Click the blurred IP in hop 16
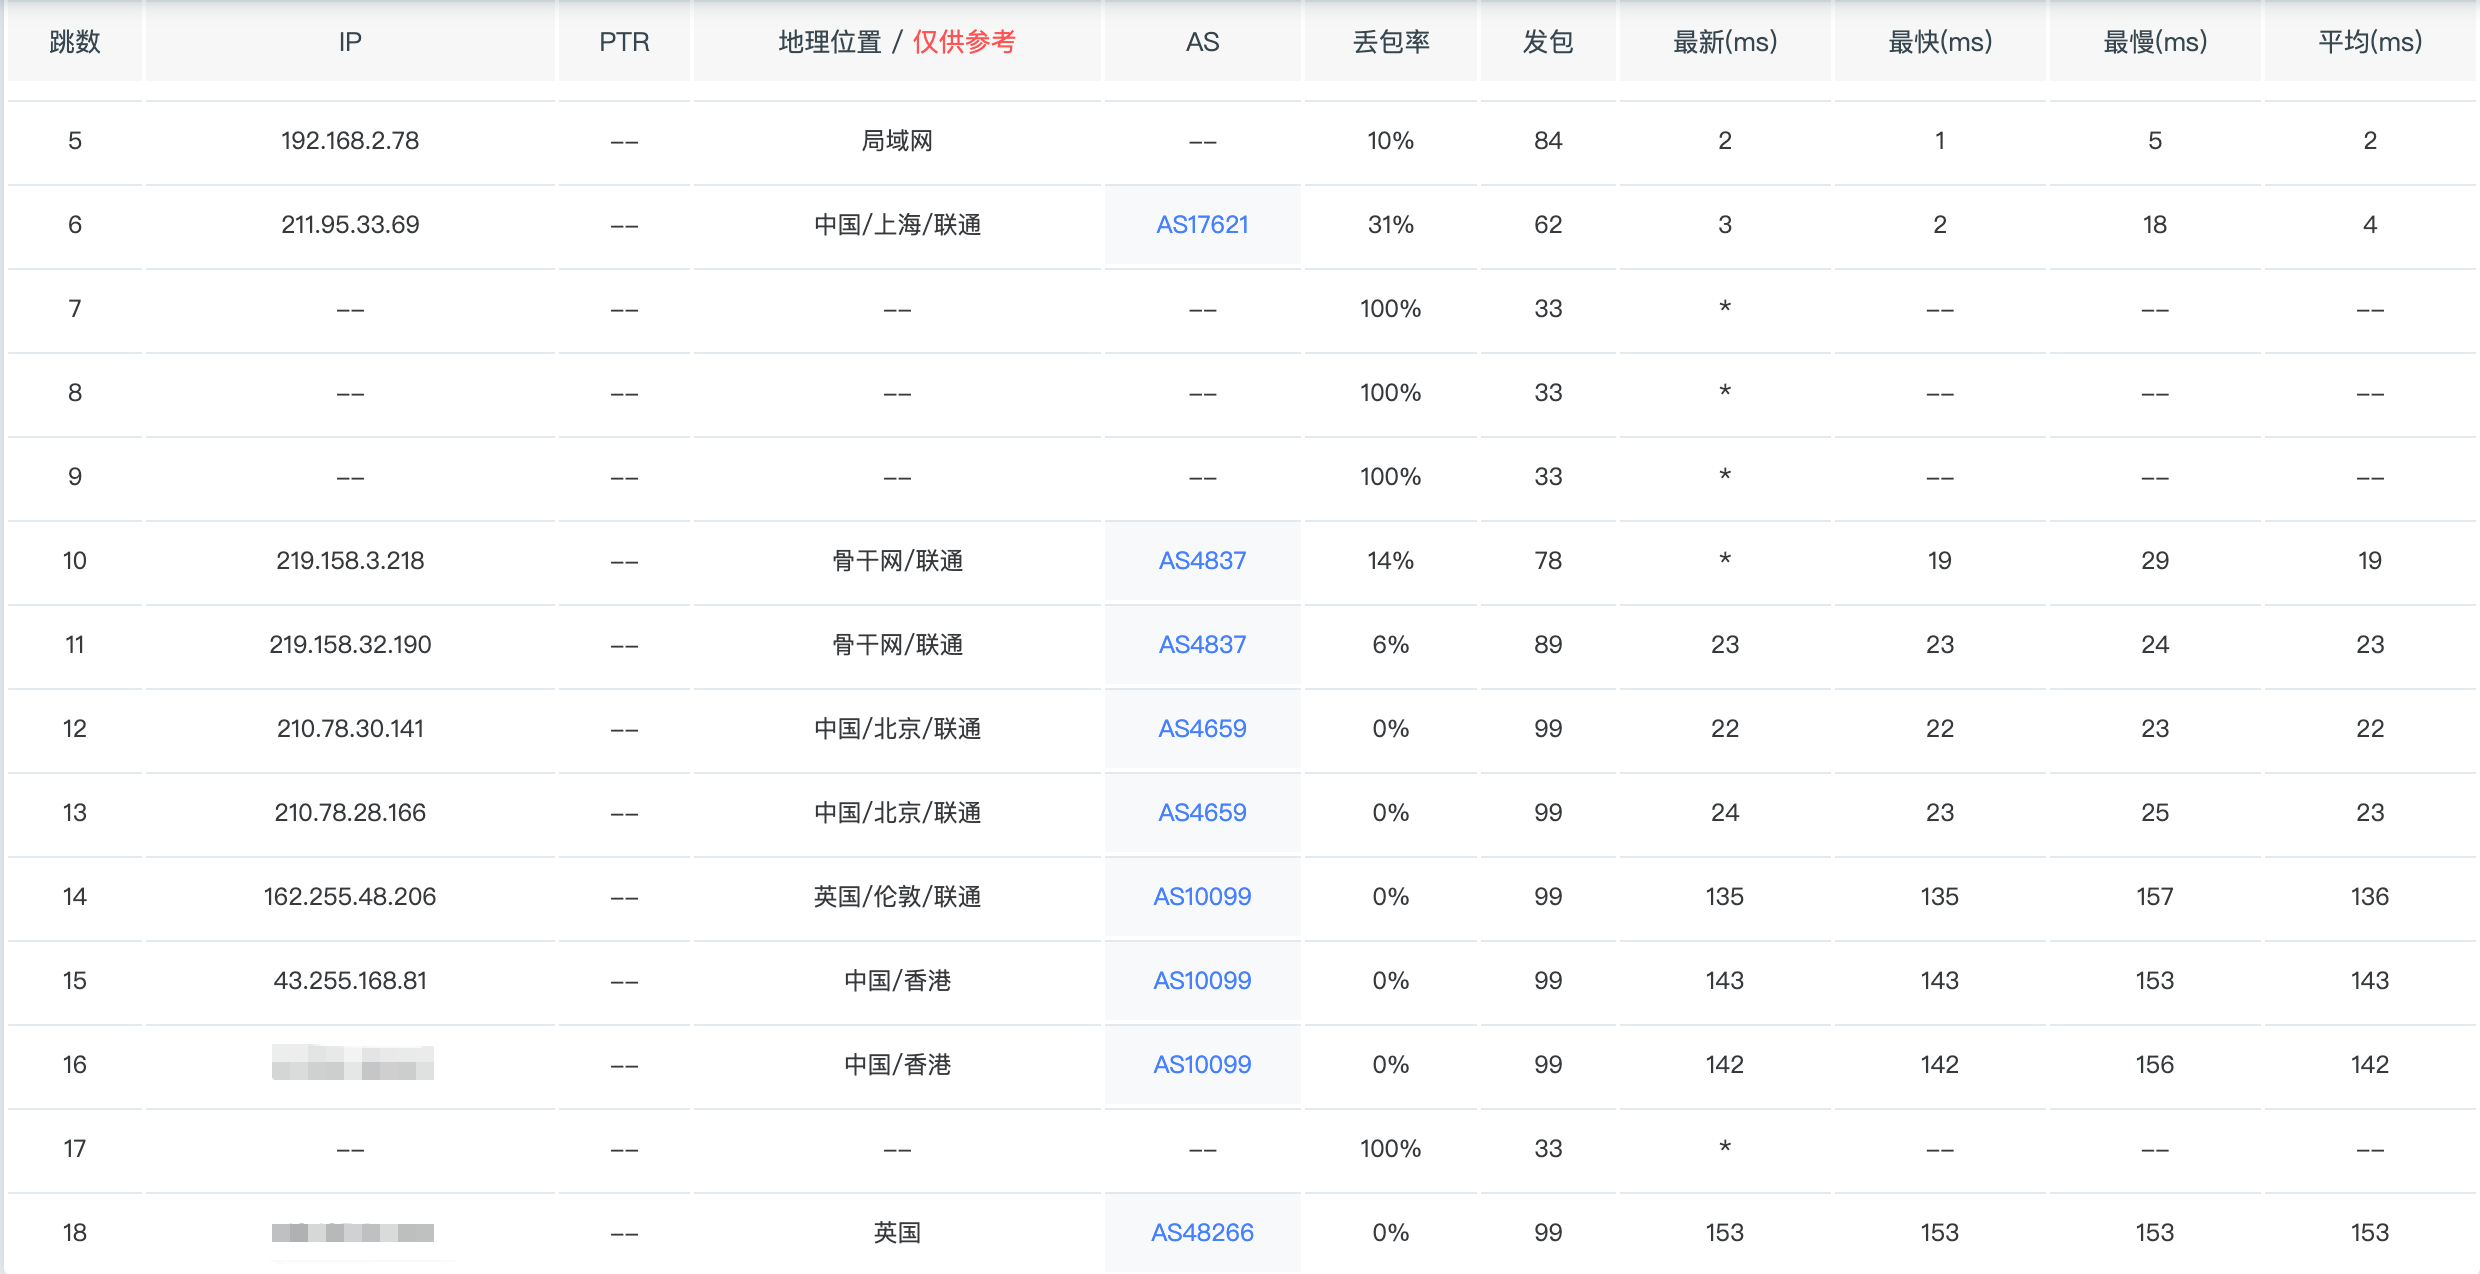The width and height of the screenshot is (2480, 1274). click(352, 1063)
